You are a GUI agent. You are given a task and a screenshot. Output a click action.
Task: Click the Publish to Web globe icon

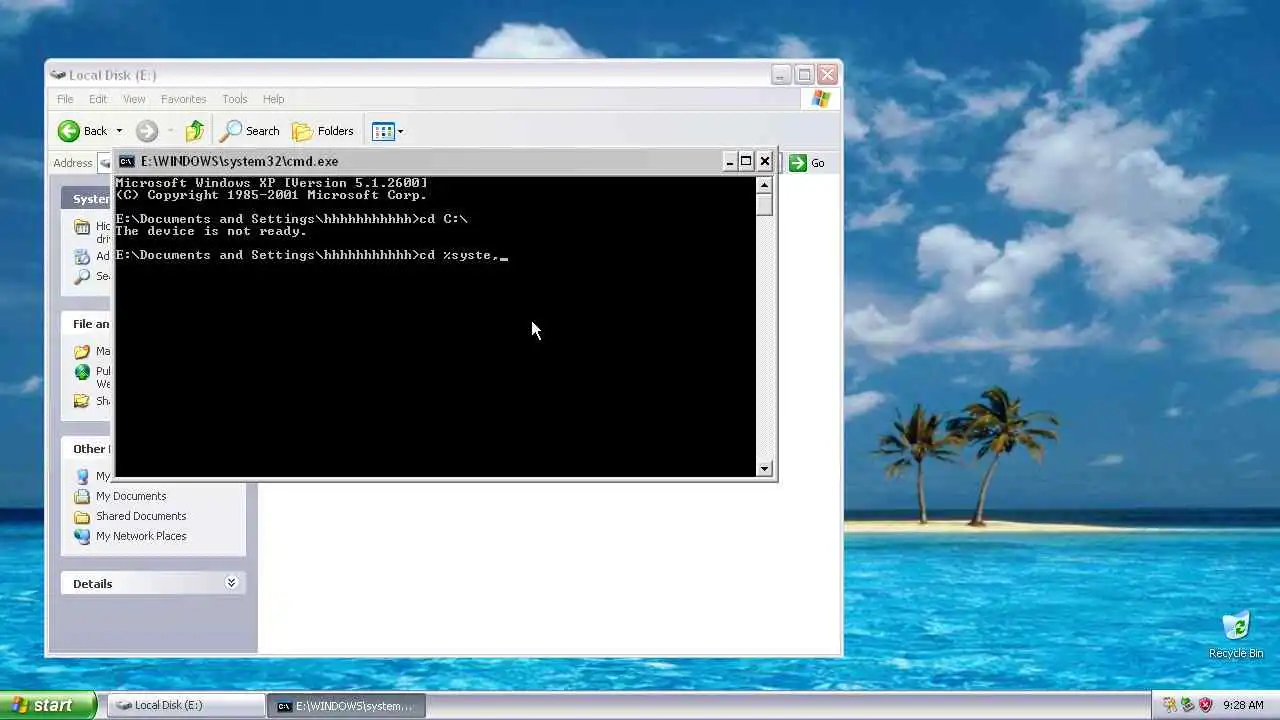[82, 372]
